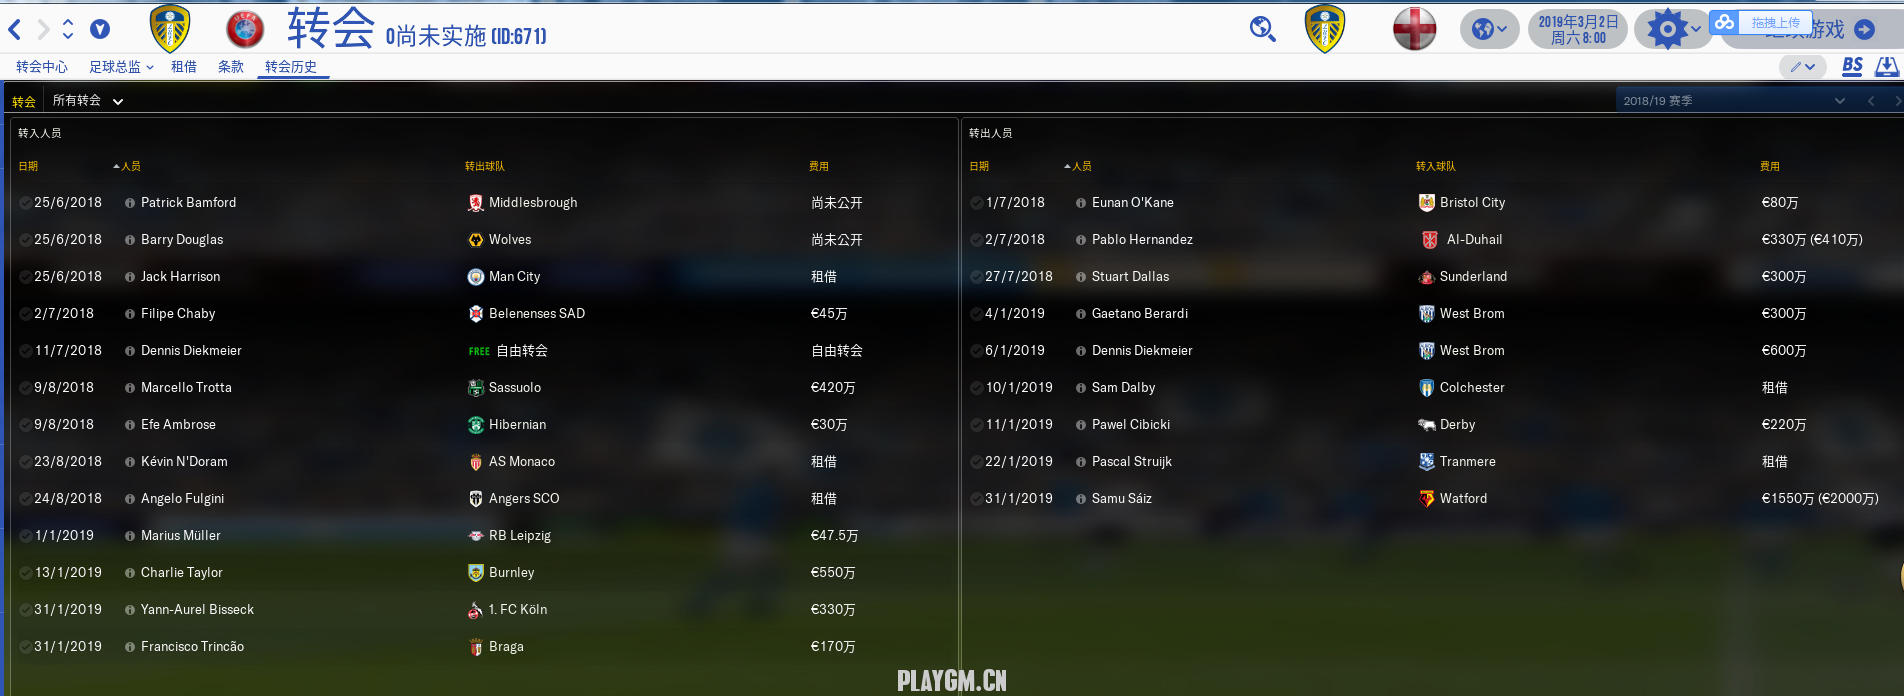Open Charlie Taylor's player profile link
Image resolution: width=1904 pixels, height=696 pixels.
(182, 573)
